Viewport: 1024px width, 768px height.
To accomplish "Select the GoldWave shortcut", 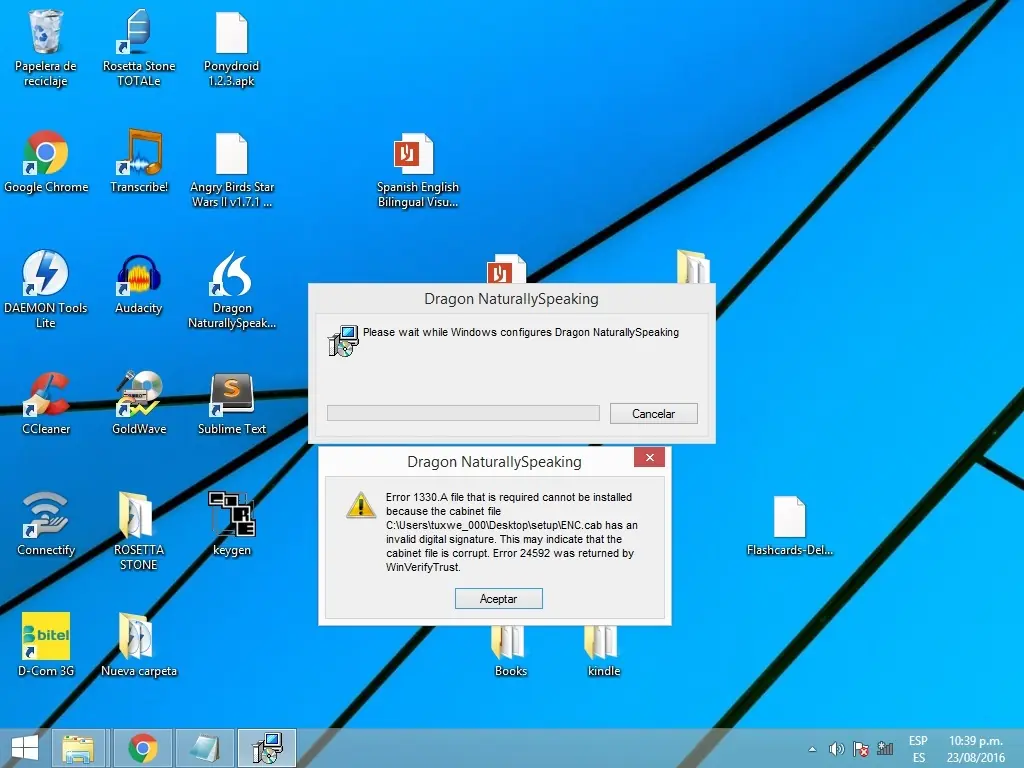I will (138, 402).
